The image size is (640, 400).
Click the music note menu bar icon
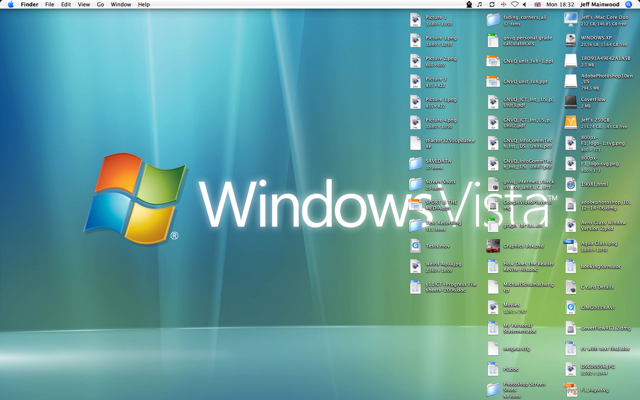pos(480,4)
